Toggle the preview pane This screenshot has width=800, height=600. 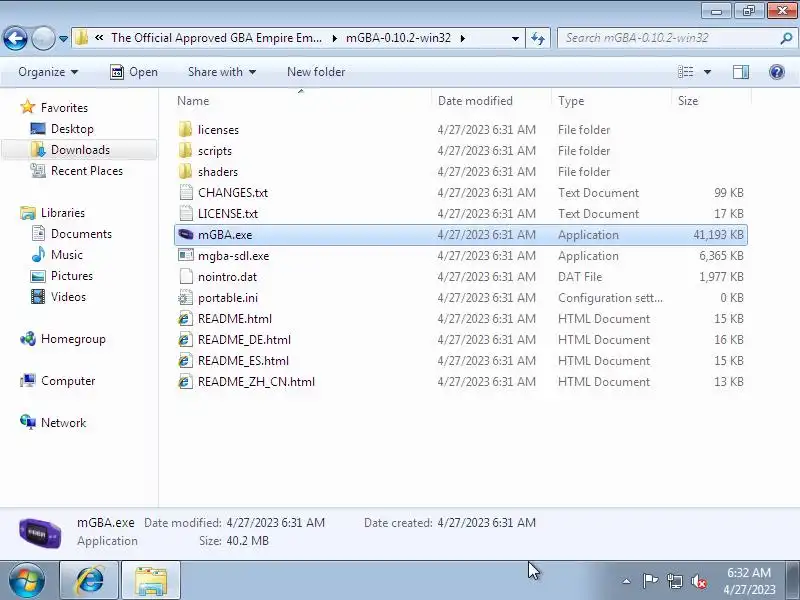[x=741, y=72]
